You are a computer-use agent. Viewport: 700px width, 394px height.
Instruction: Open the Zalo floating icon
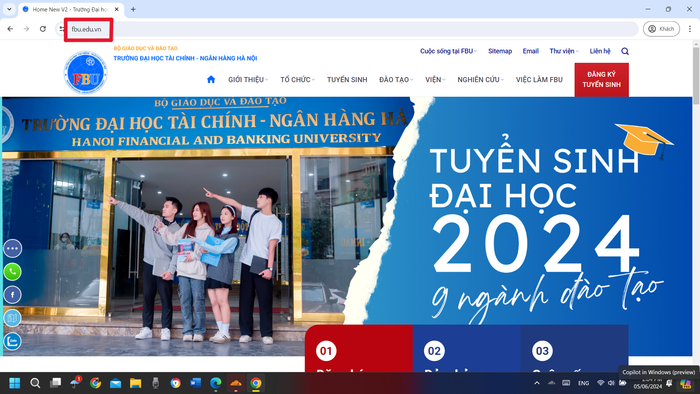(x=12, y=341)
